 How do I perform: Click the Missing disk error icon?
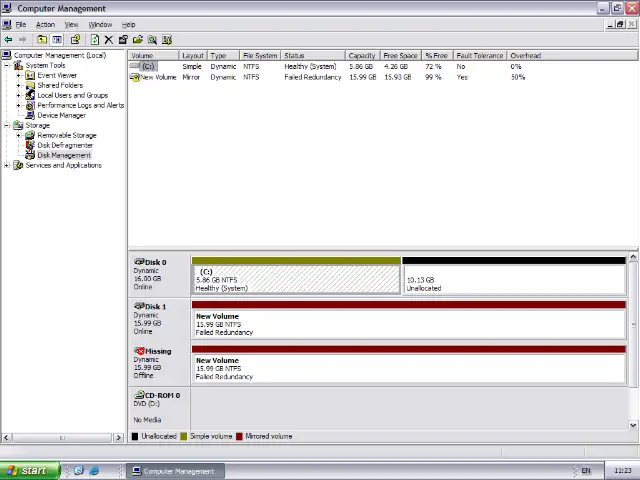(x=139, y=351)
